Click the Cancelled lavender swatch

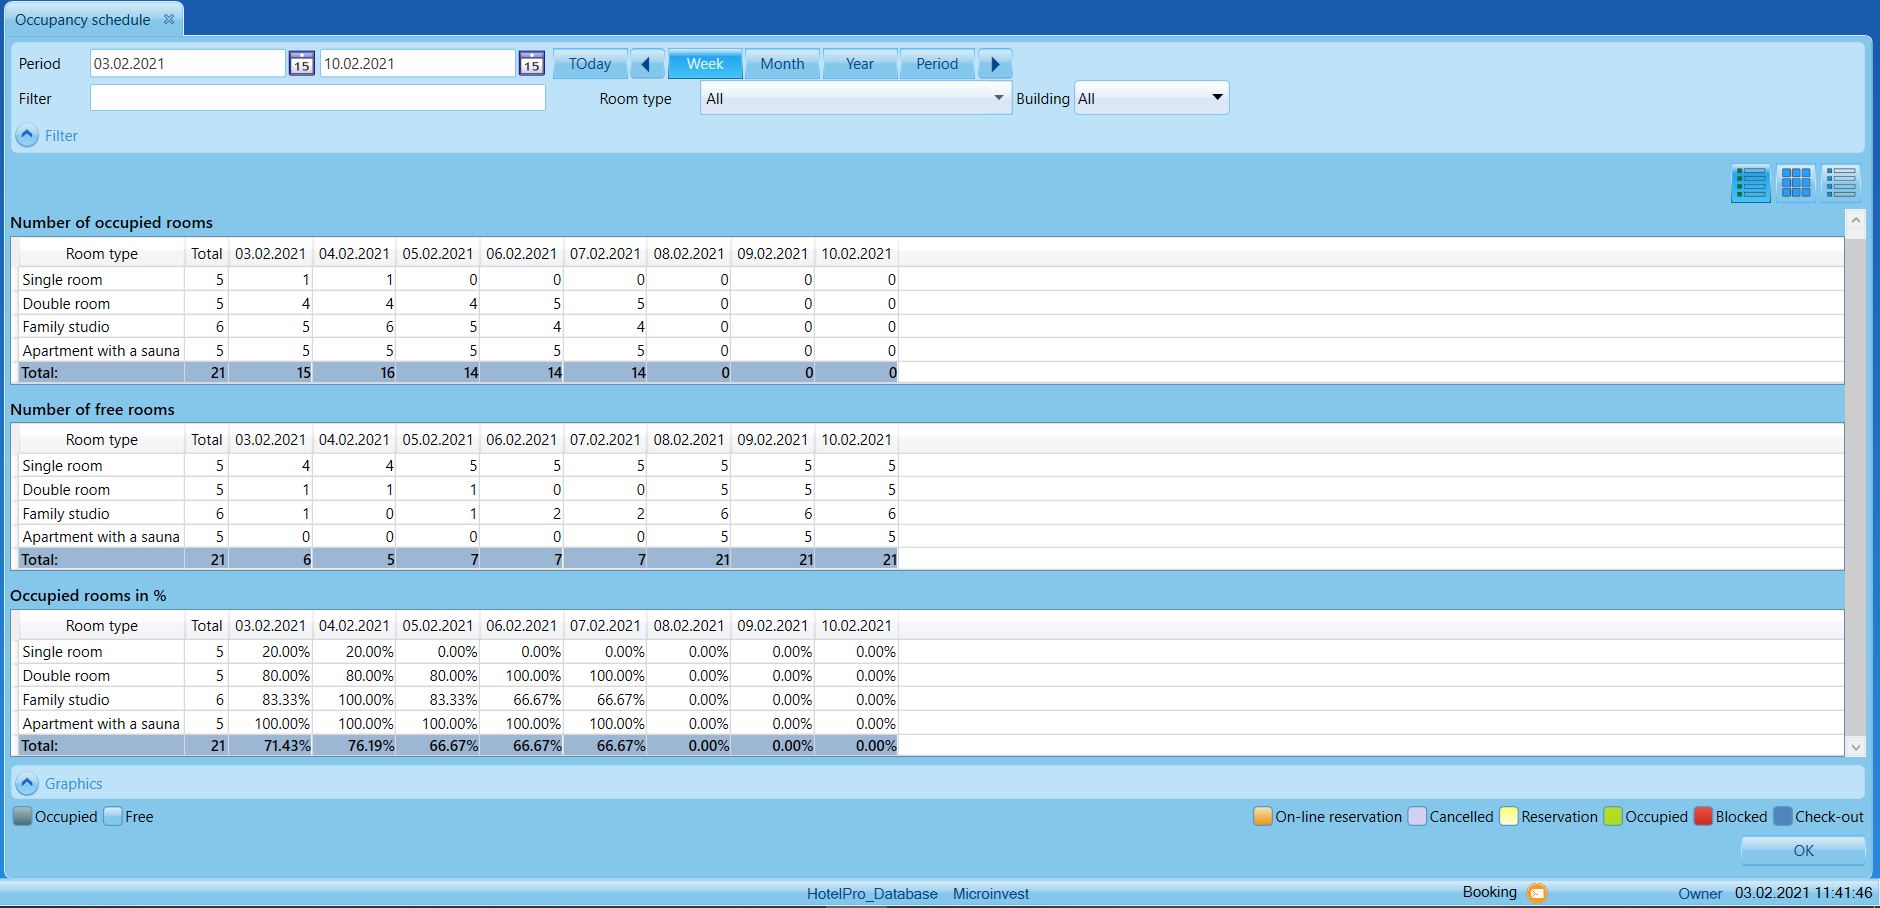tap(1417, 816)
